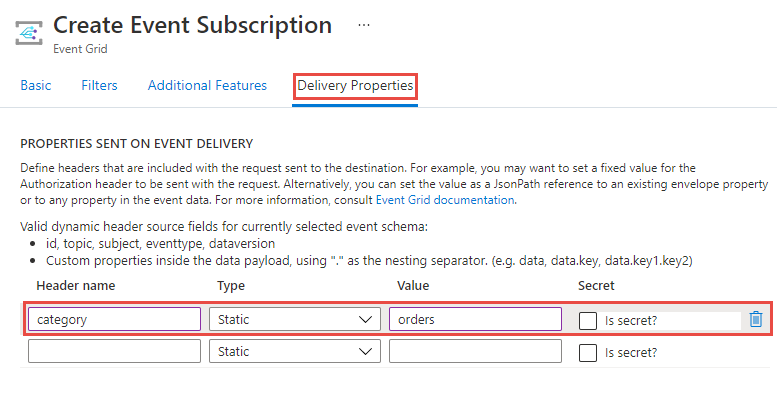Open the Type dropdown on the empty row
The height and width of the screenshot is (400, 777).
294,352
